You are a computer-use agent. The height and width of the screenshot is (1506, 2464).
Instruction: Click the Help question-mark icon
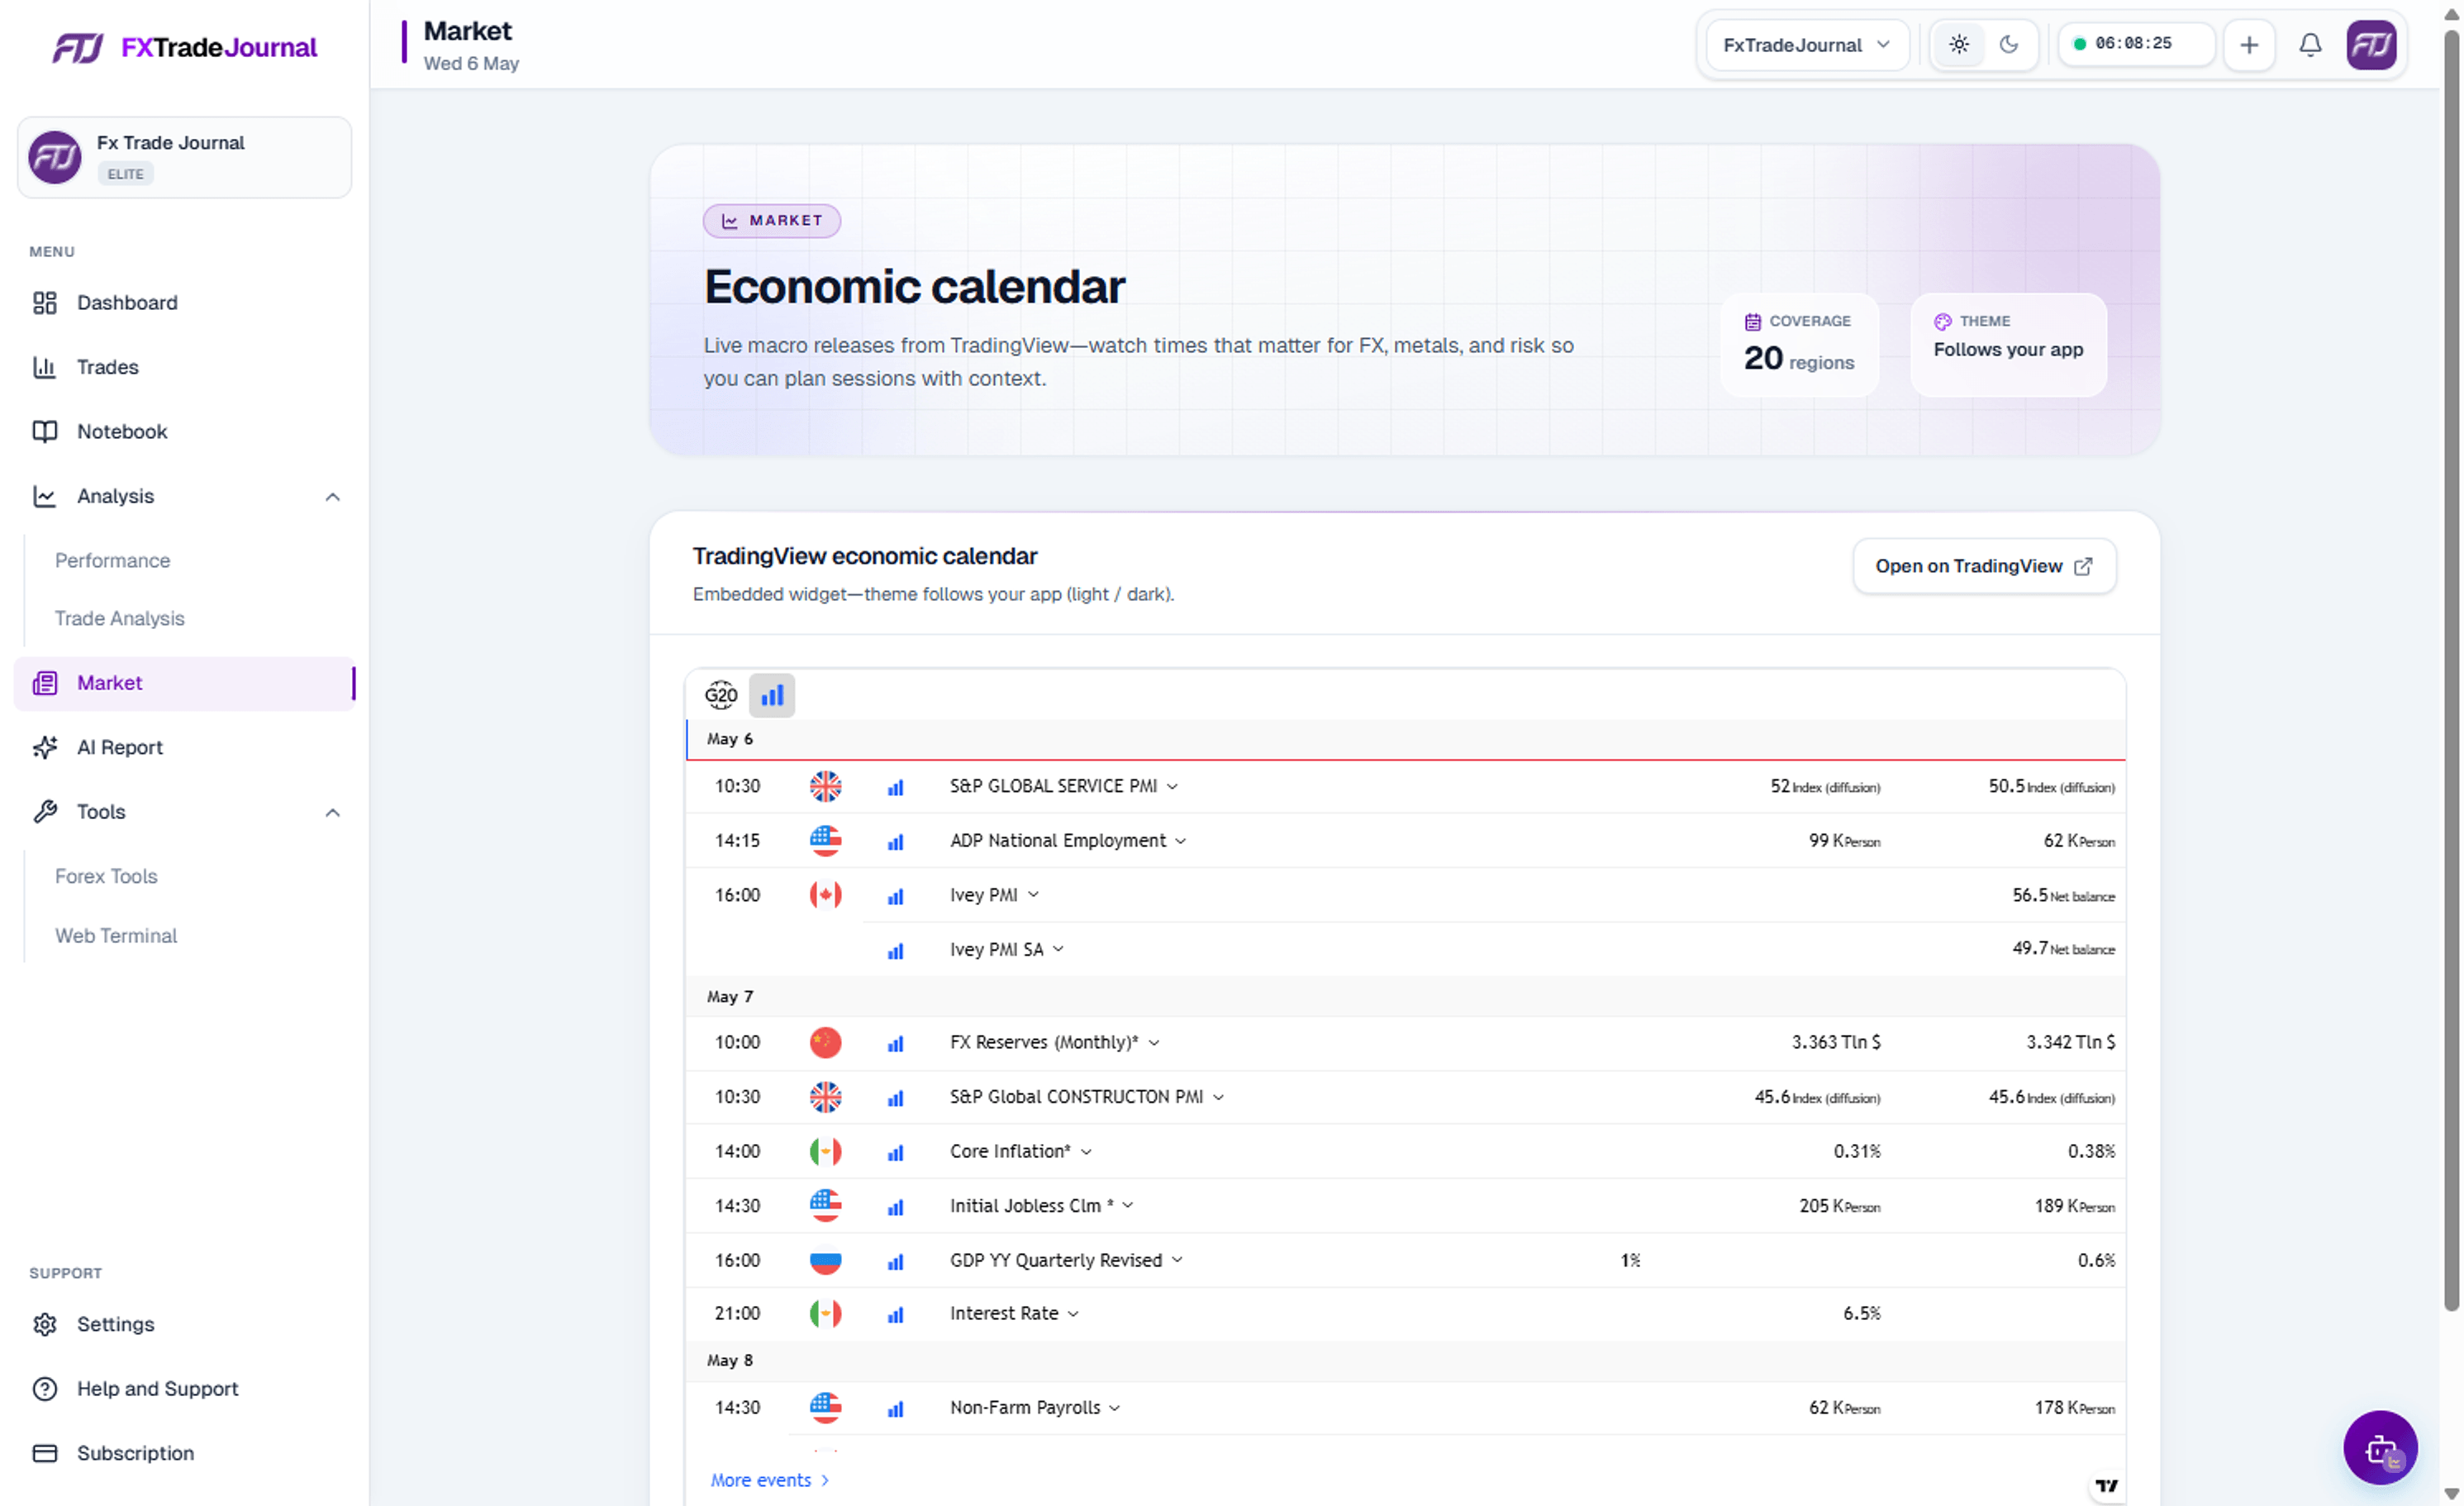[45, 1389]
